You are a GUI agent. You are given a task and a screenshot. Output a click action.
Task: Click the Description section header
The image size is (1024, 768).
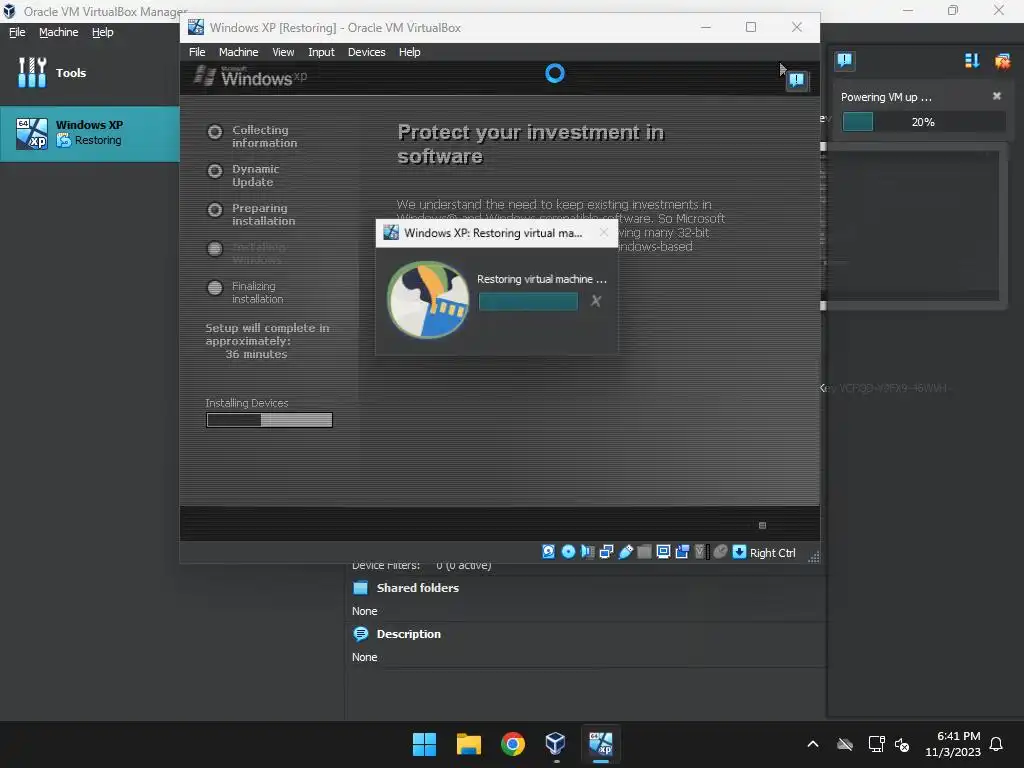(408, 634)
